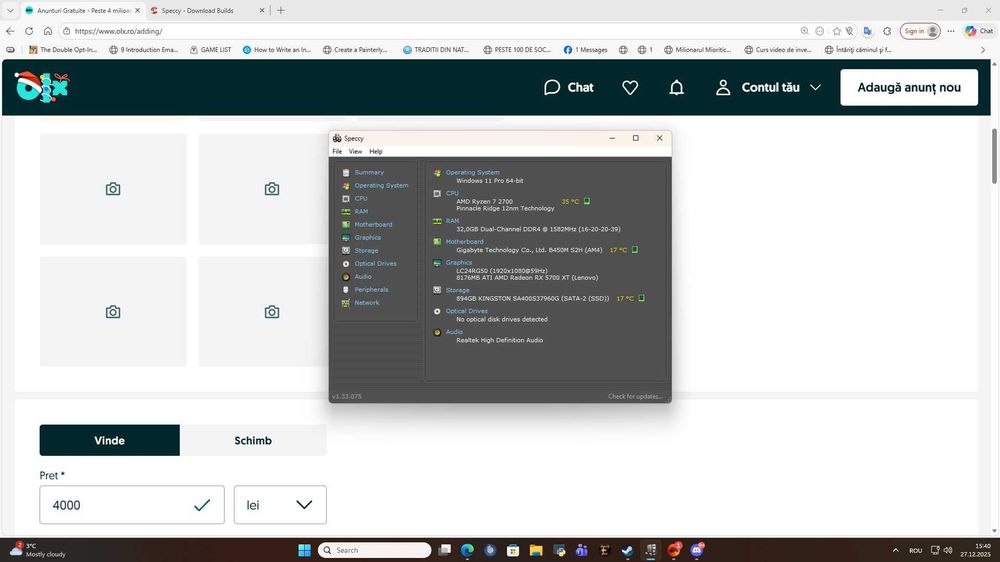
Task: Select Summary in Speccy sidebar
Action: (x=369, y=172)
